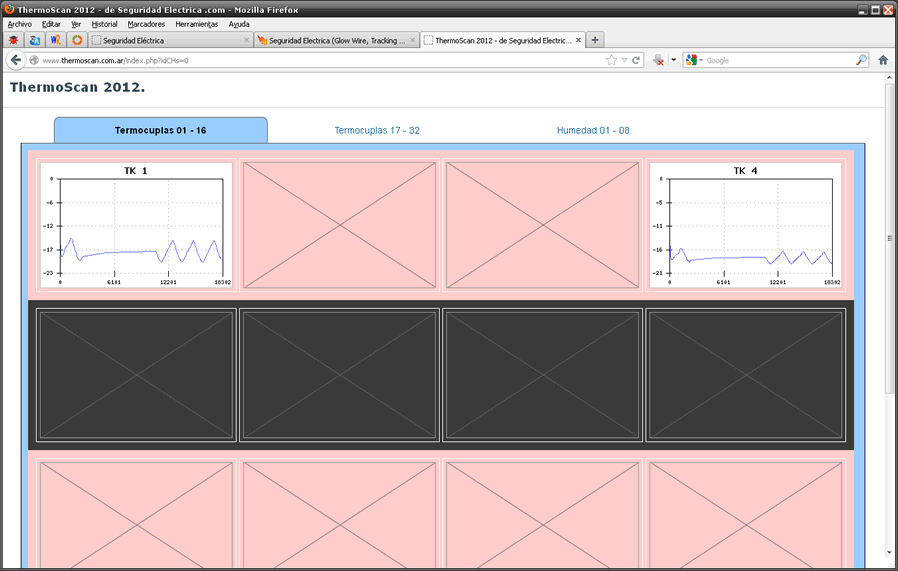This screenshot has width=898, height=571.
Task: Open the URL history dropdown arrow
Action: (x=624, y=60)
